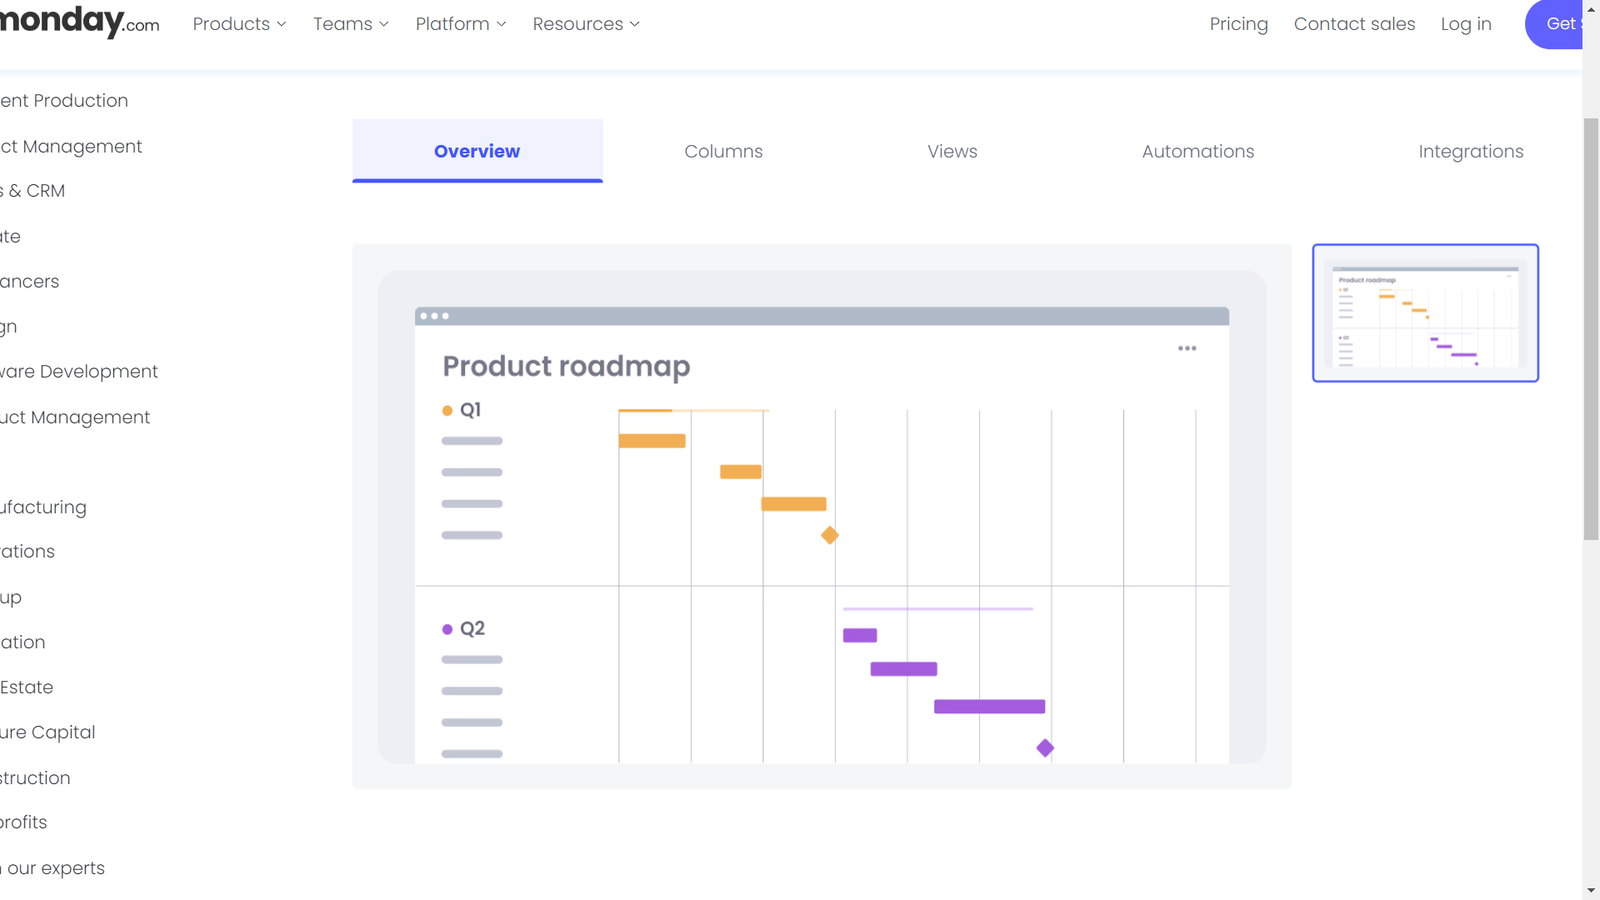1600x900 pixels.
Task: Click the Log in link
Action: [1466, 24]
